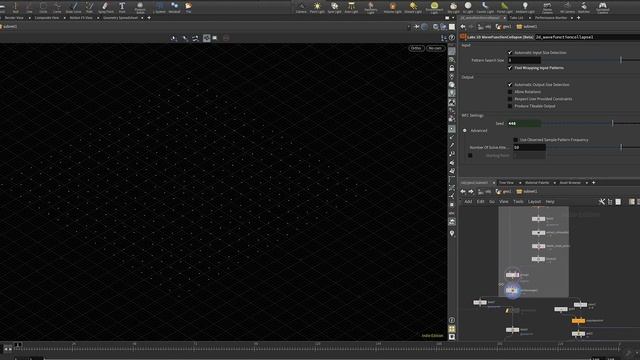Screen dimensions: 640x360
Task: Go back in parameter pane history
Action: (463, 27)
